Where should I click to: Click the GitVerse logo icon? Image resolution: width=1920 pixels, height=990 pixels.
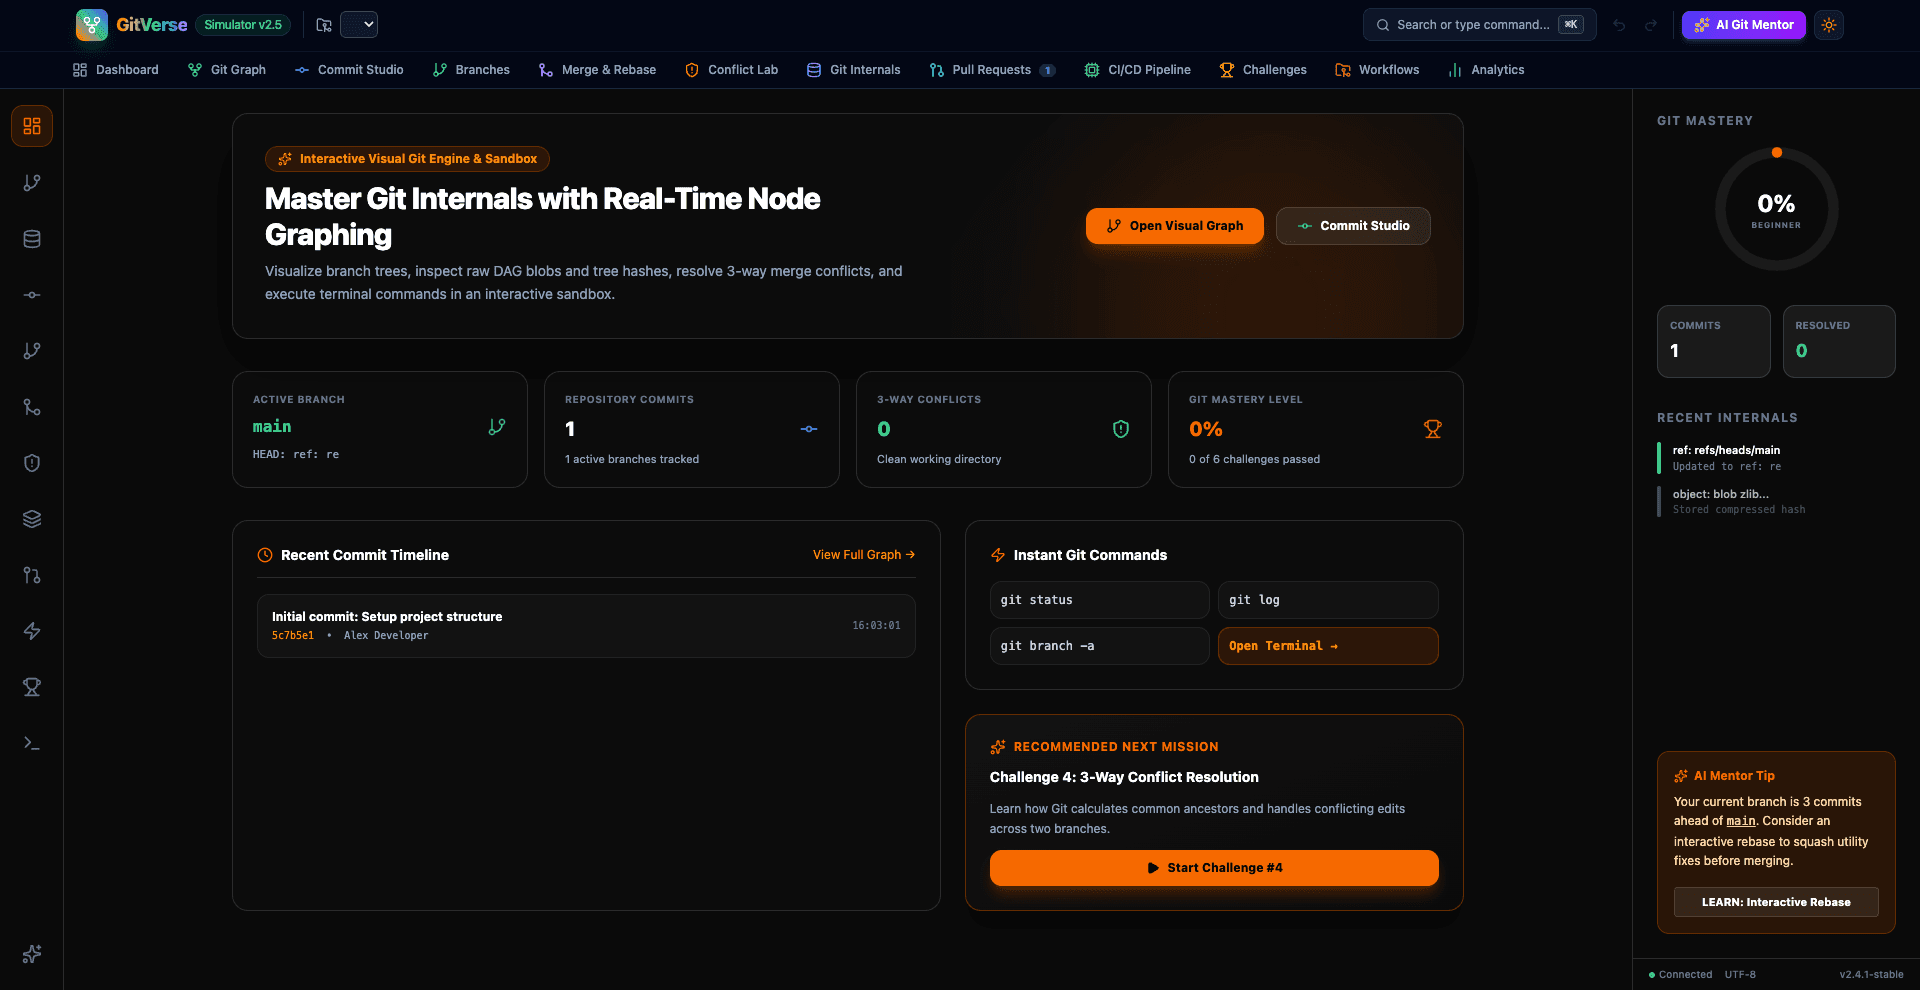click(x=92, y=25)
